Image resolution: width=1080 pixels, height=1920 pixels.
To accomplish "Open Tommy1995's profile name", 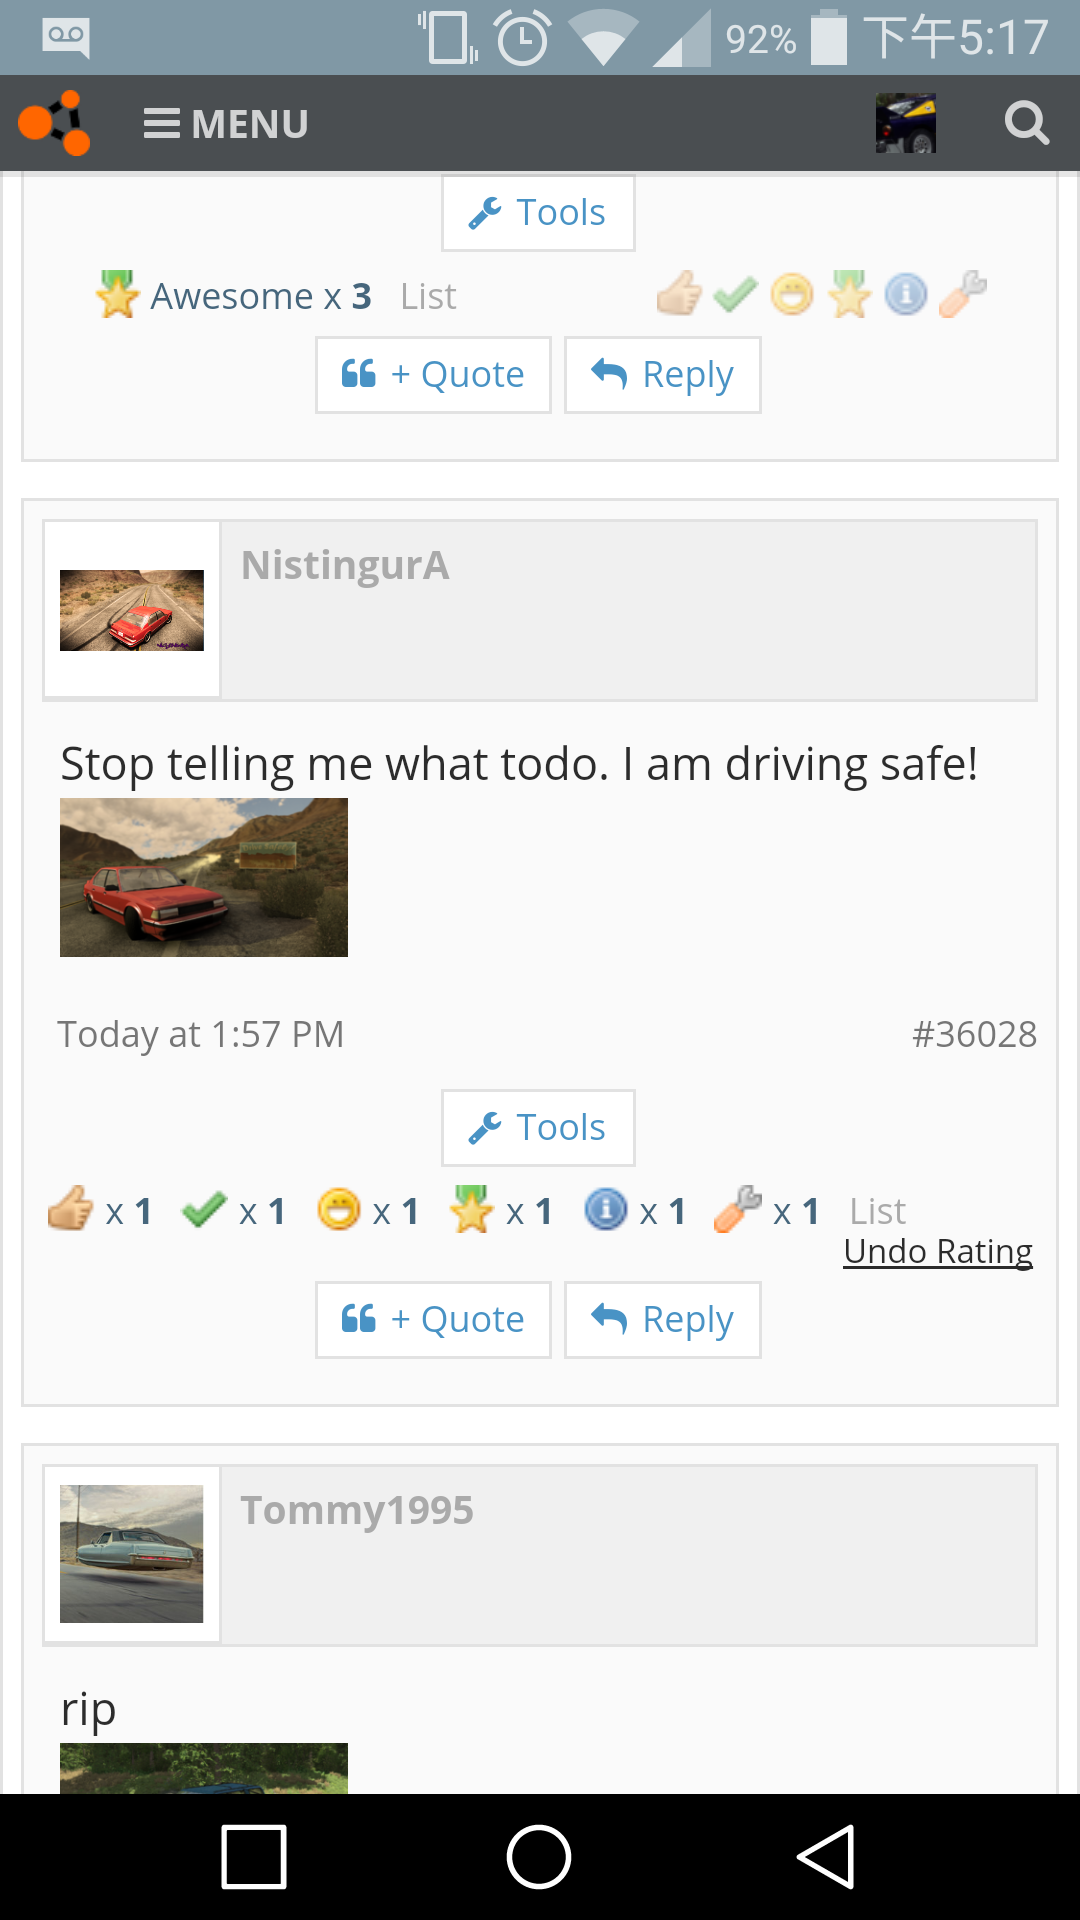I will coord(357,1510).
